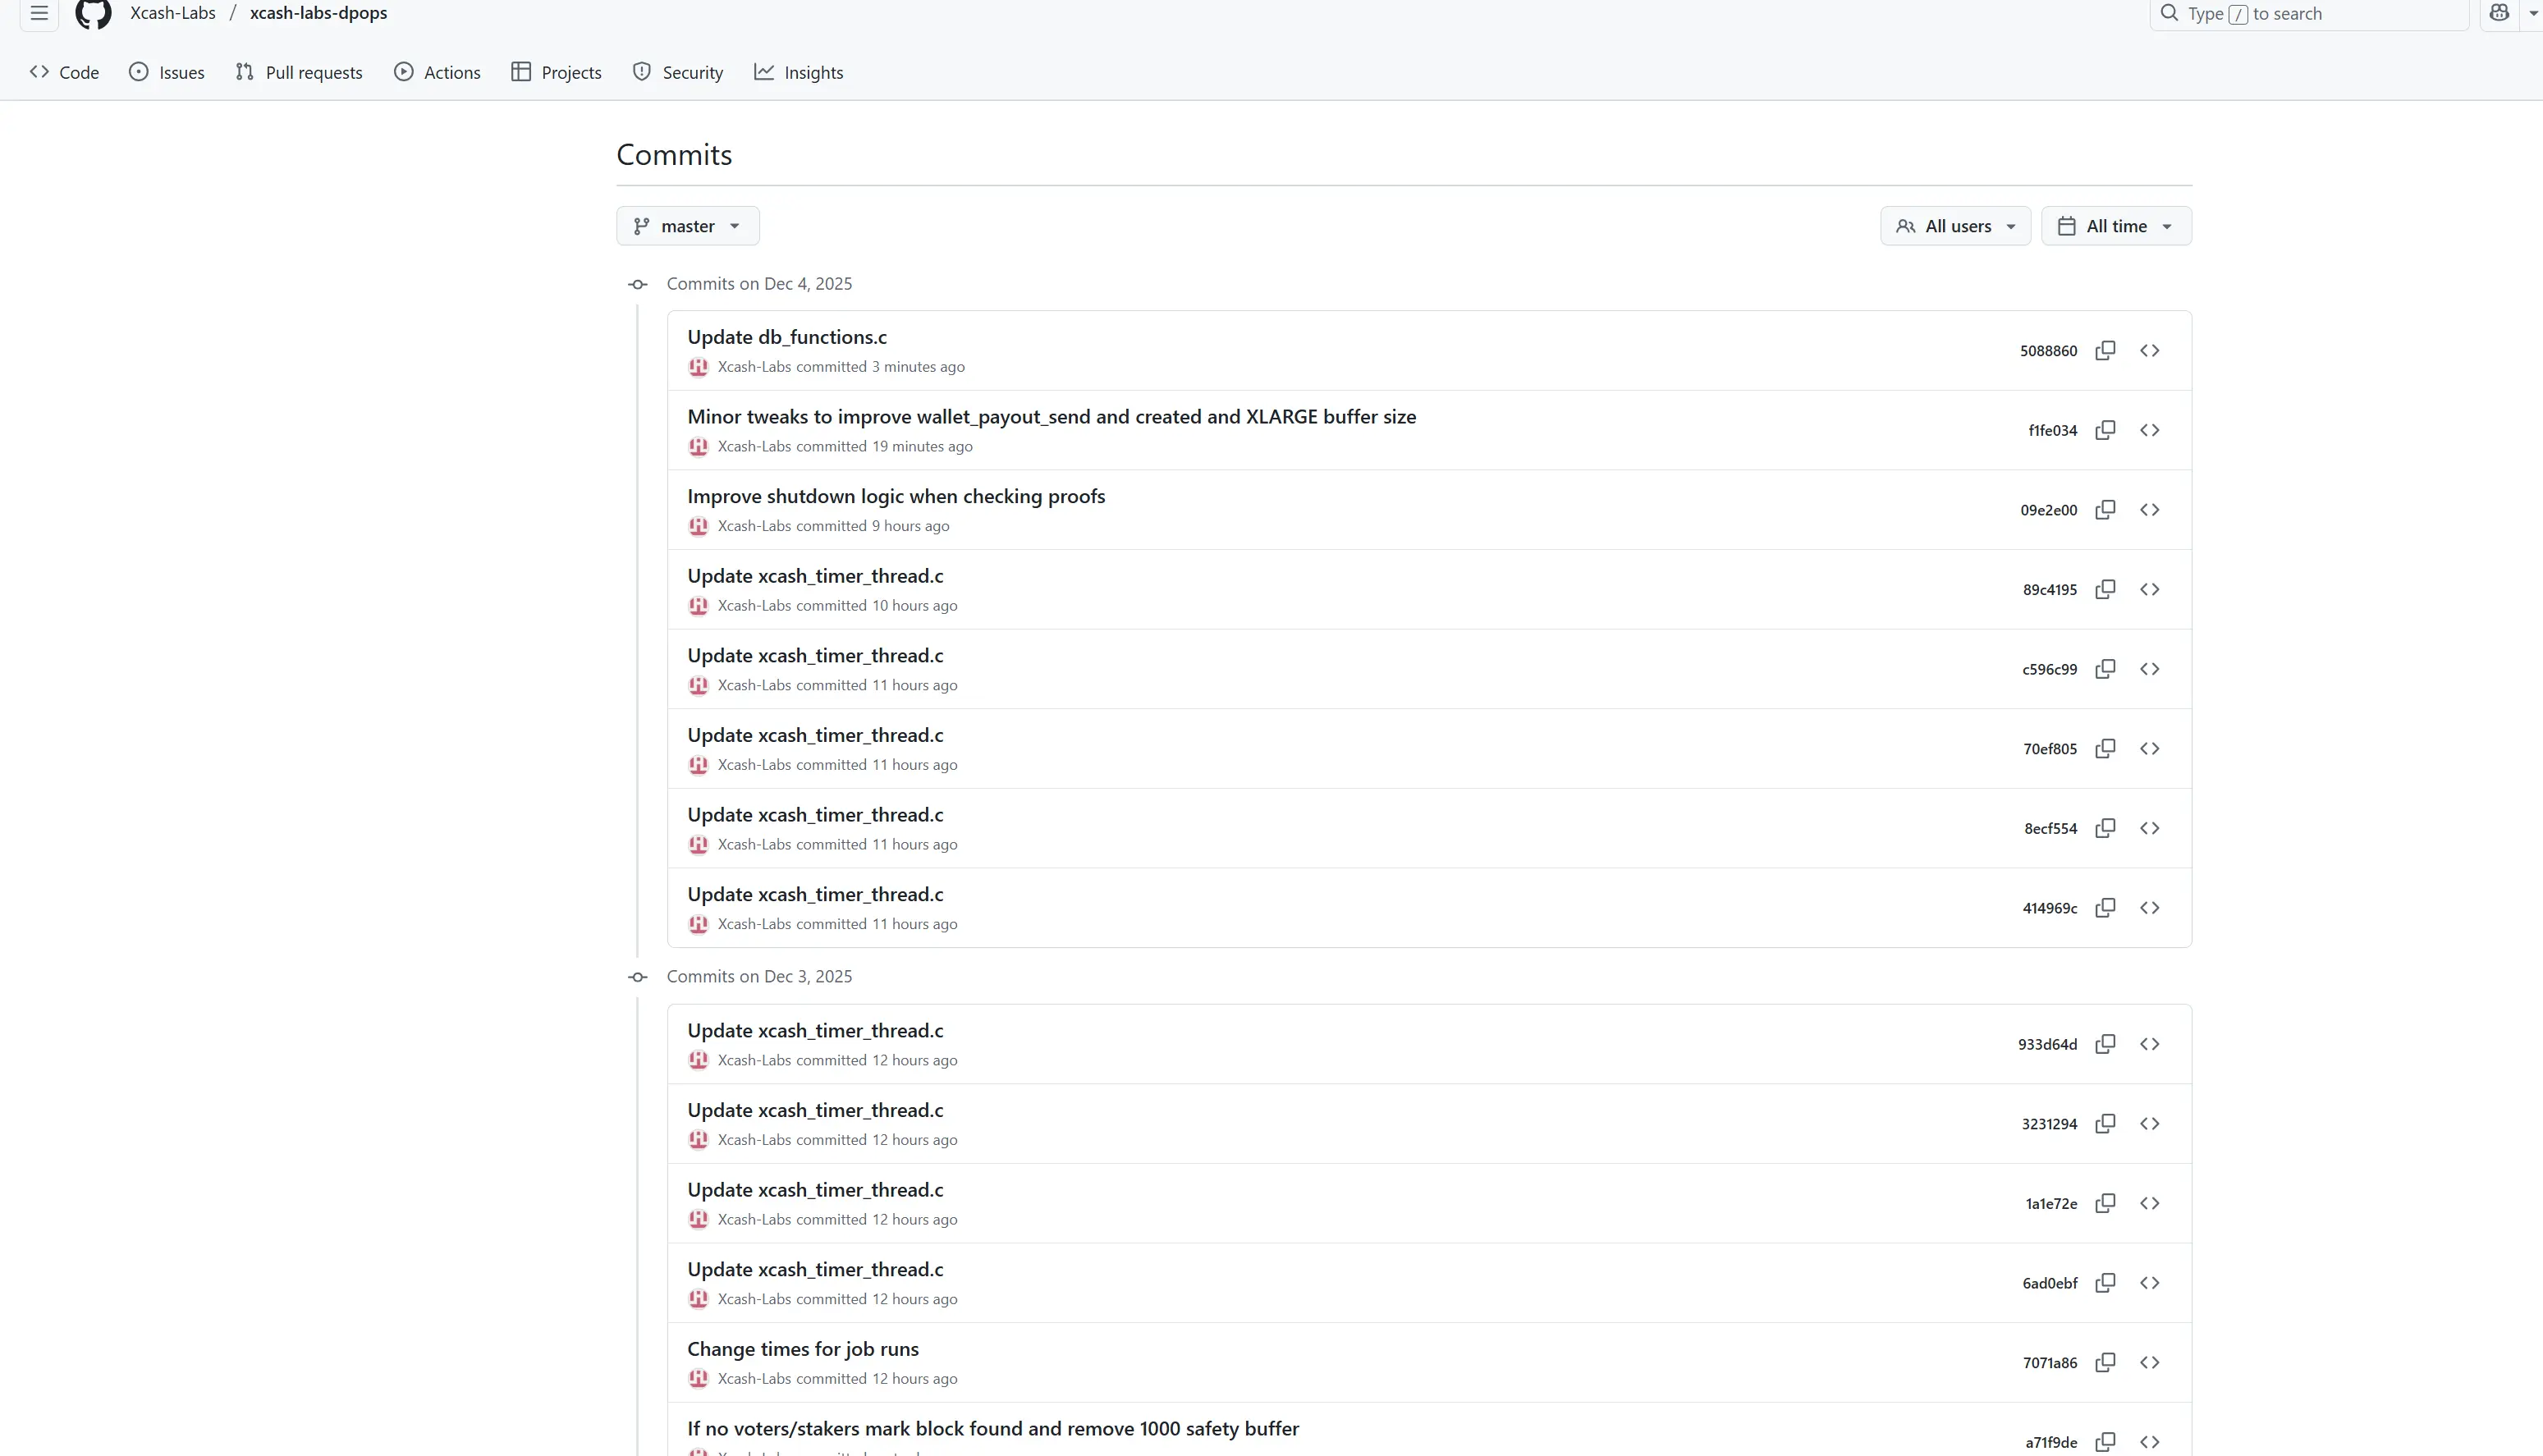Open commit 'Improve shutdown logic when checking proofs'

[x=896, y=496]
